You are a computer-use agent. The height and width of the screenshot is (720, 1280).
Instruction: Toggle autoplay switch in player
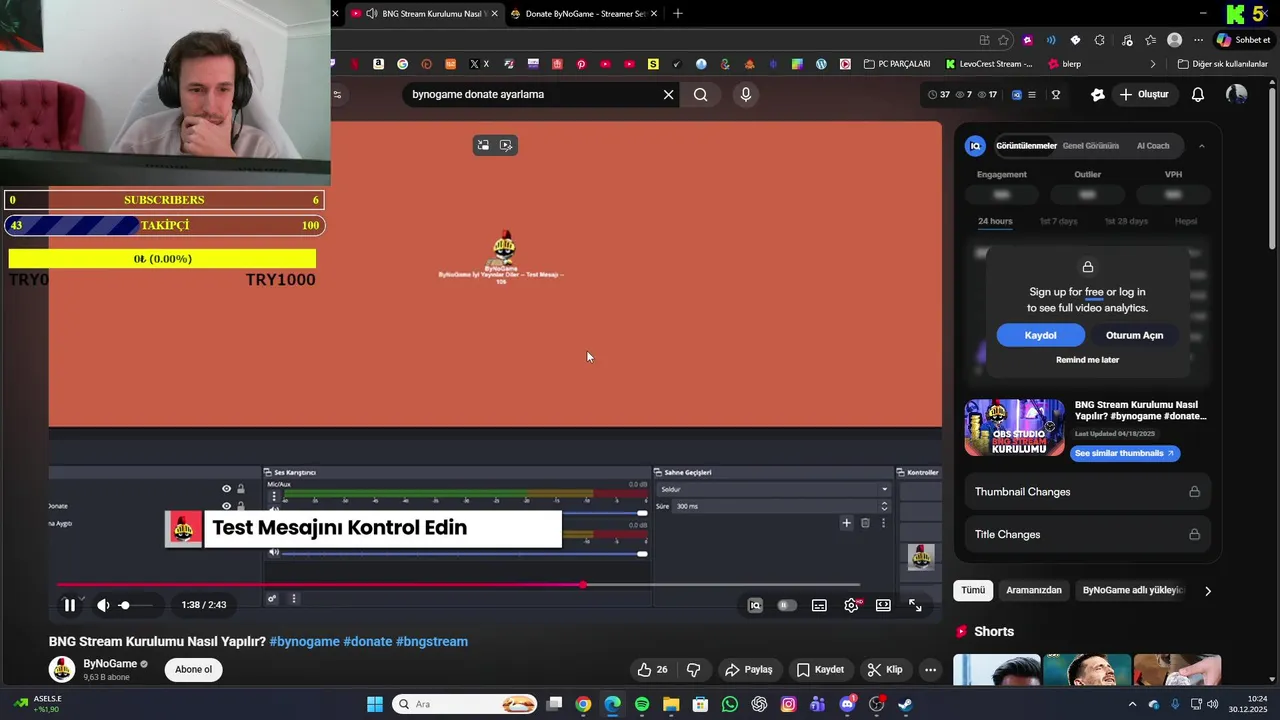[787, 605]
